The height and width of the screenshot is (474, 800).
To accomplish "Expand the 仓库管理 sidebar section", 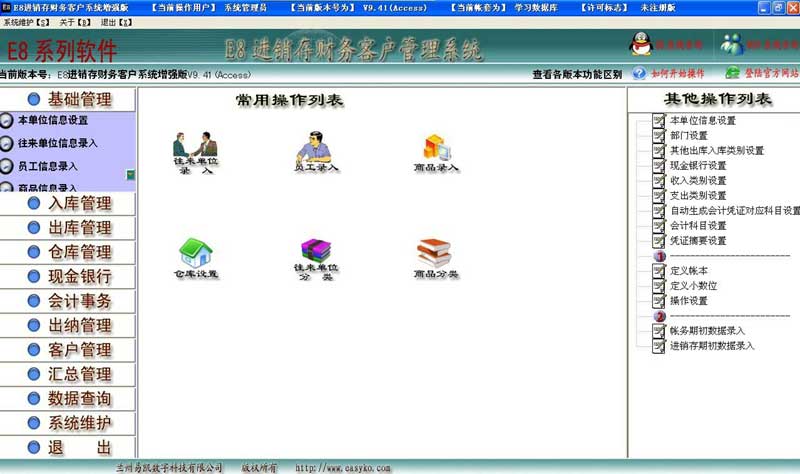I will tap(68, 252).
